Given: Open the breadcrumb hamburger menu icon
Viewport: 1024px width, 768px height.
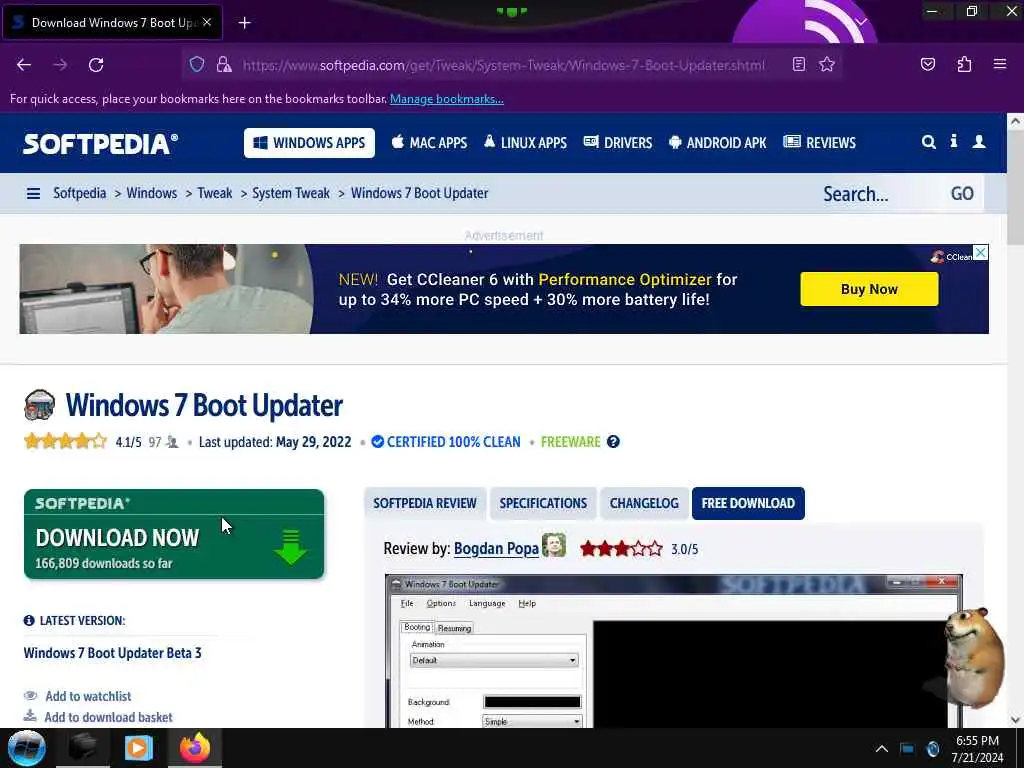Looking at the screenshot, I should click(33, 193).
